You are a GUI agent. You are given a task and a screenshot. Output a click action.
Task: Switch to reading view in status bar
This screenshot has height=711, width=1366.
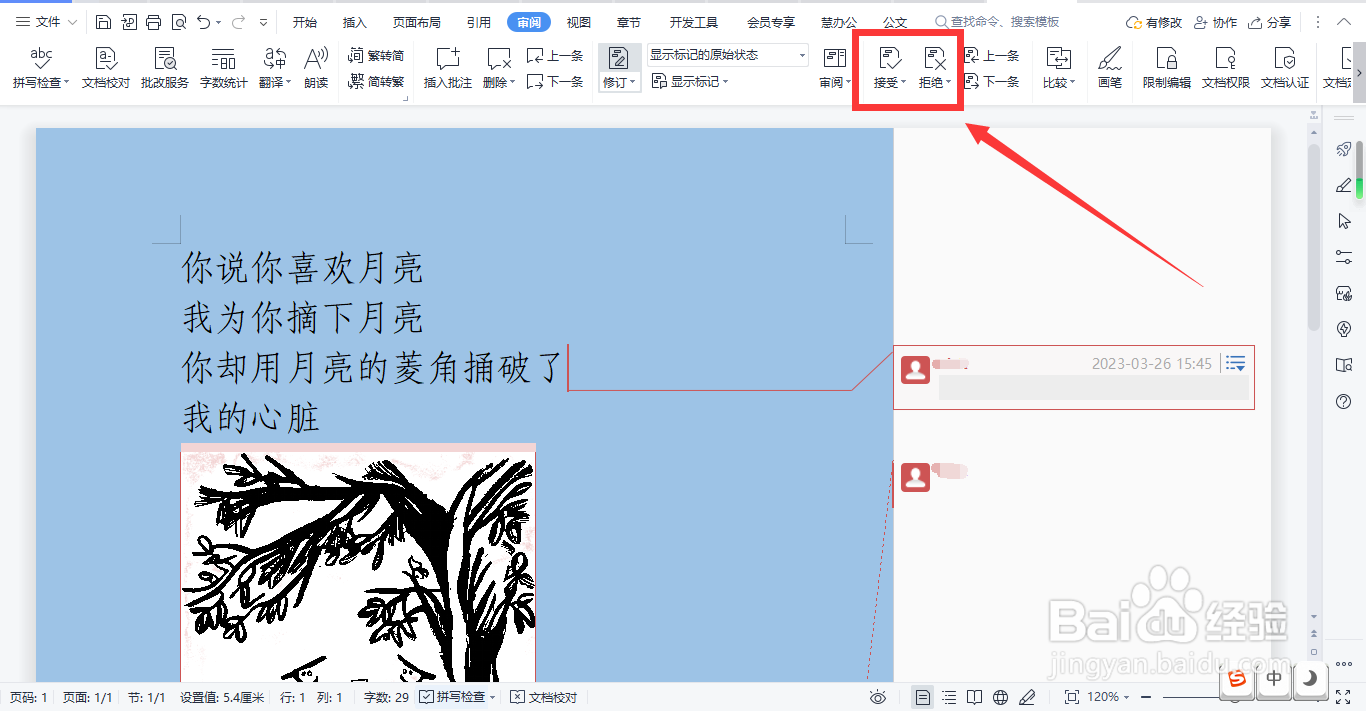(x=975, y=697)
